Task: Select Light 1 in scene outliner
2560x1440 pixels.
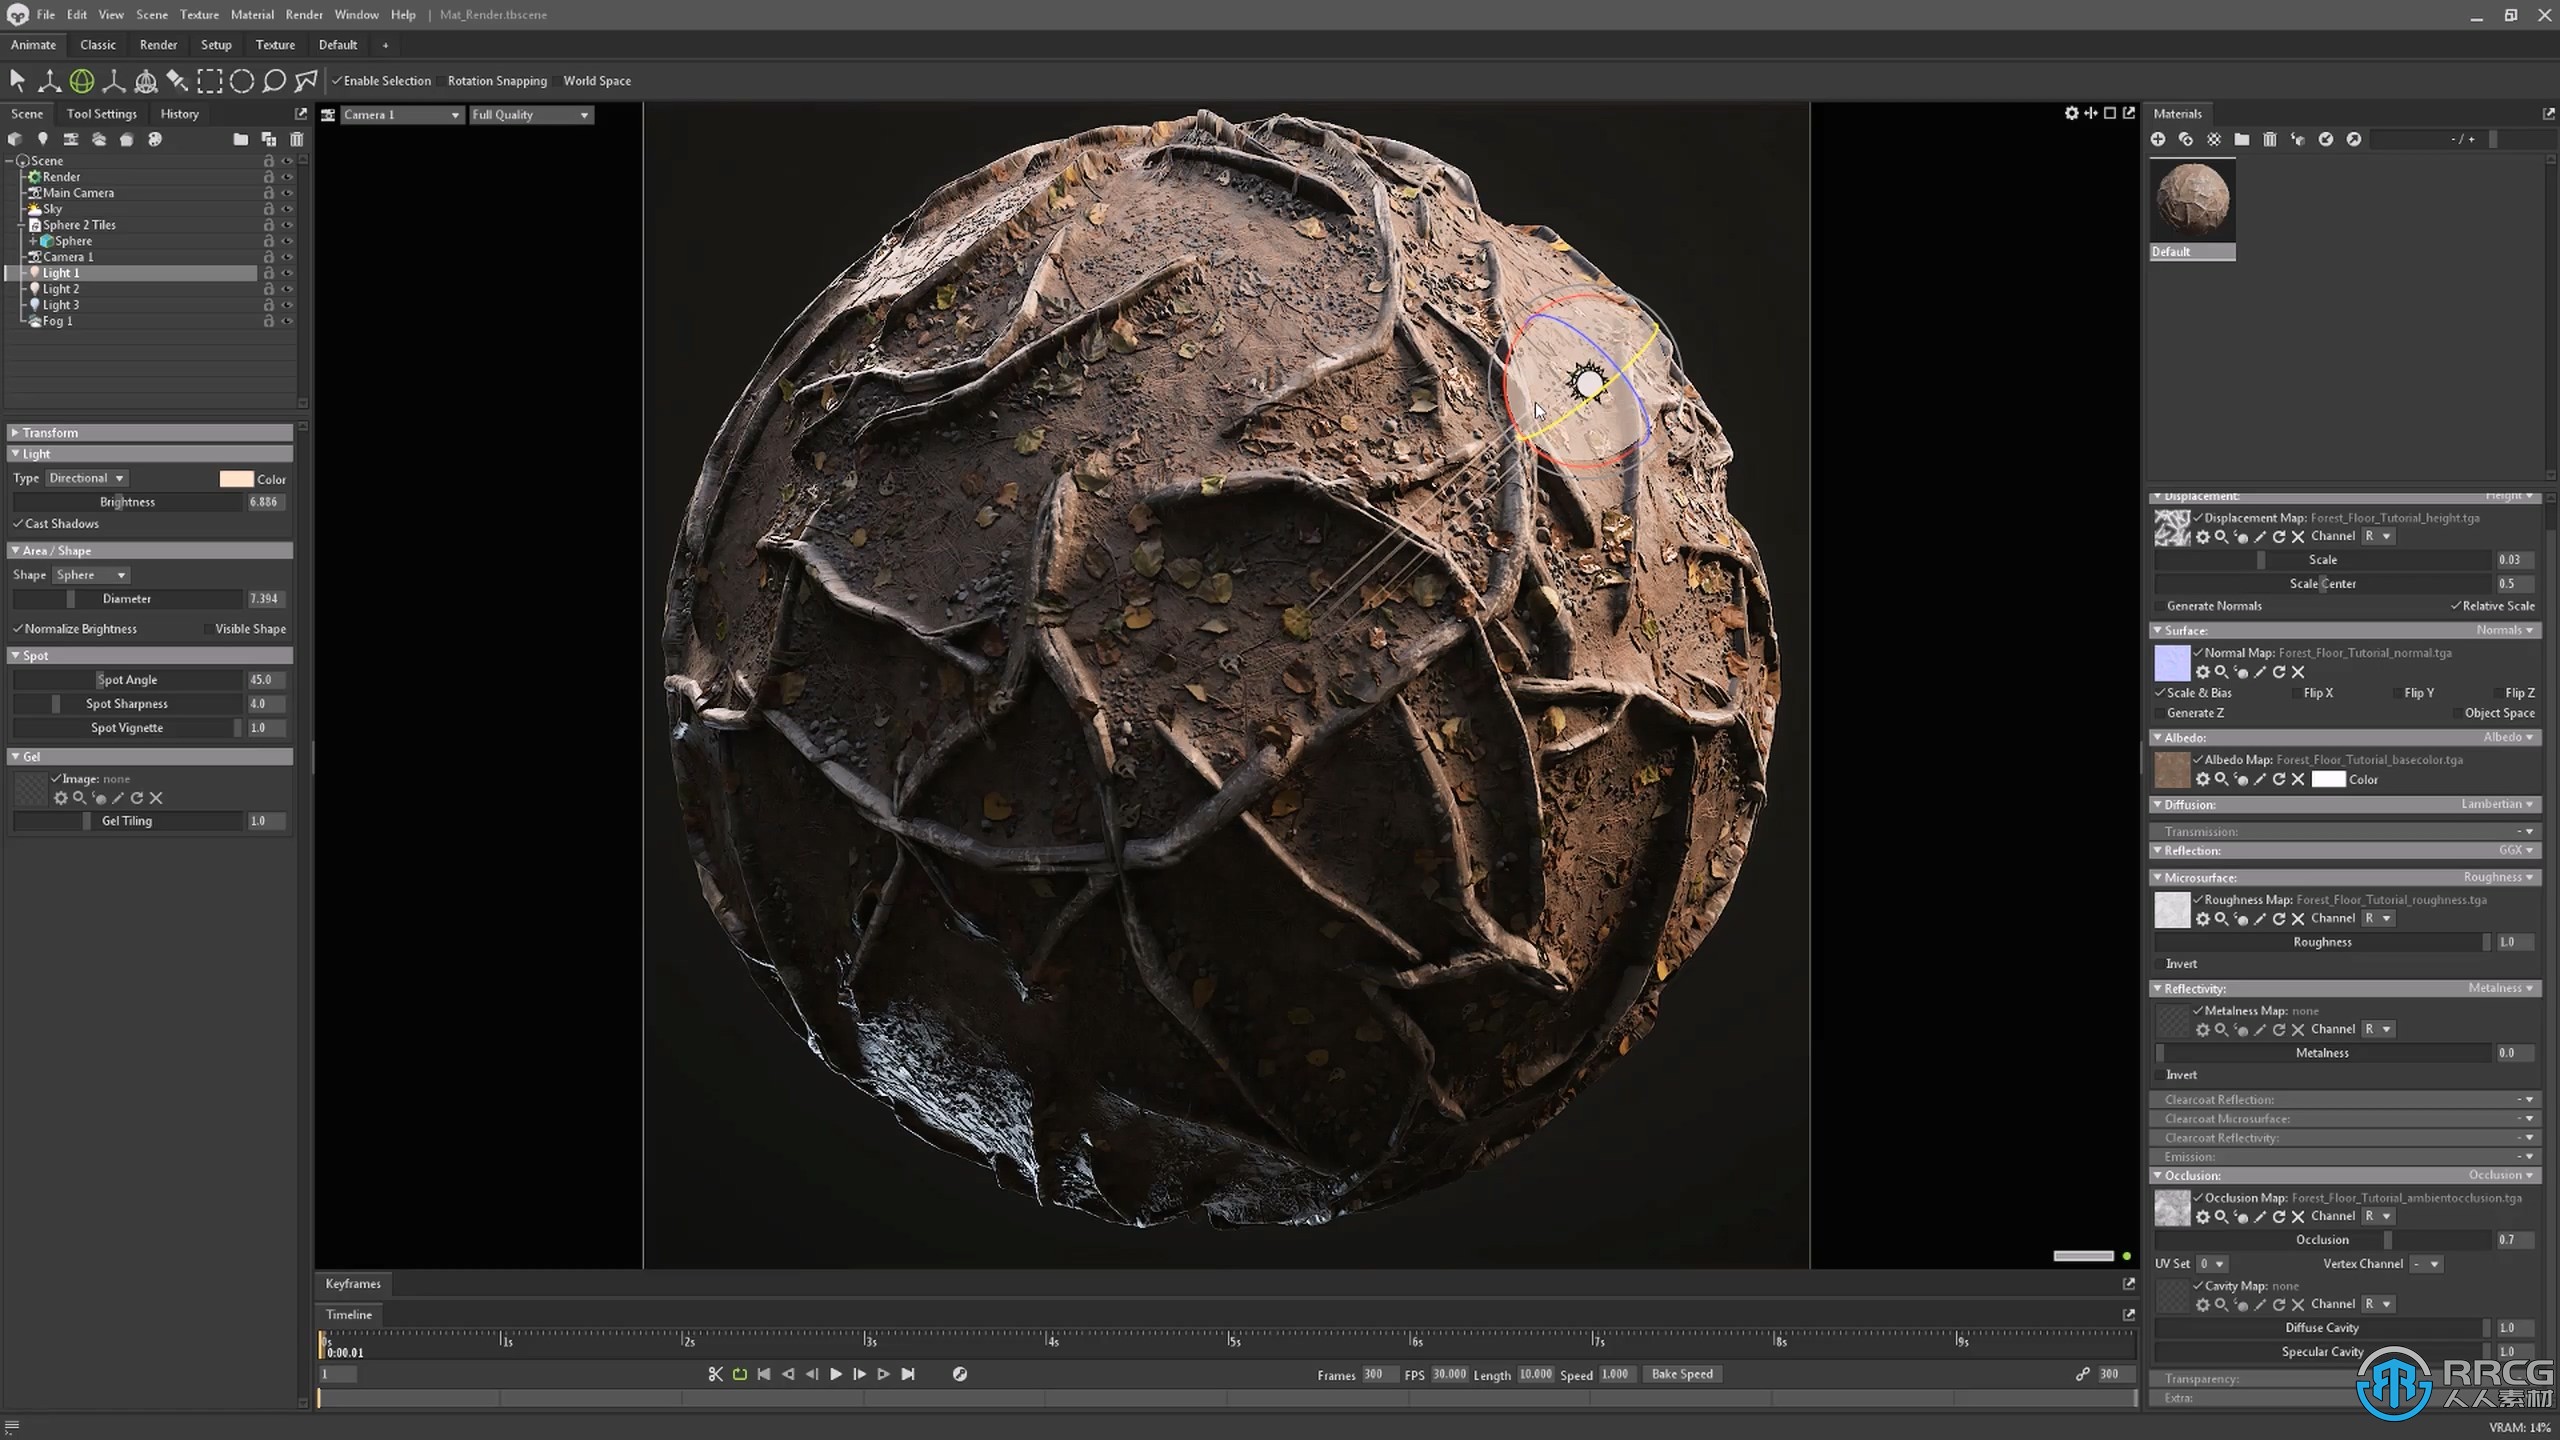Action: (60, 273)
